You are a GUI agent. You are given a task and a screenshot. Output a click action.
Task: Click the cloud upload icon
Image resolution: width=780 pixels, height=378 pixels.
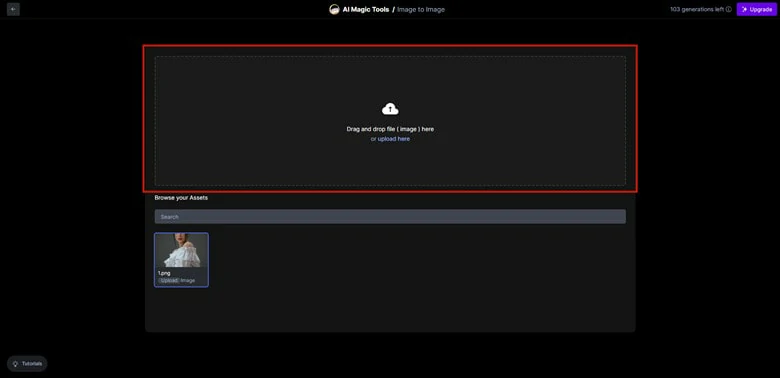coord(390,109)
